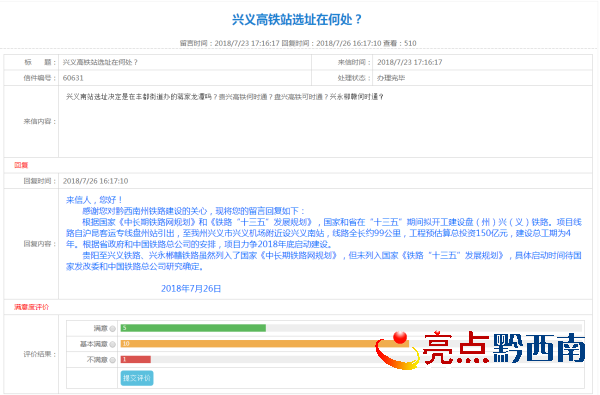Select the 不满意 radio button

tap(112, 360)
